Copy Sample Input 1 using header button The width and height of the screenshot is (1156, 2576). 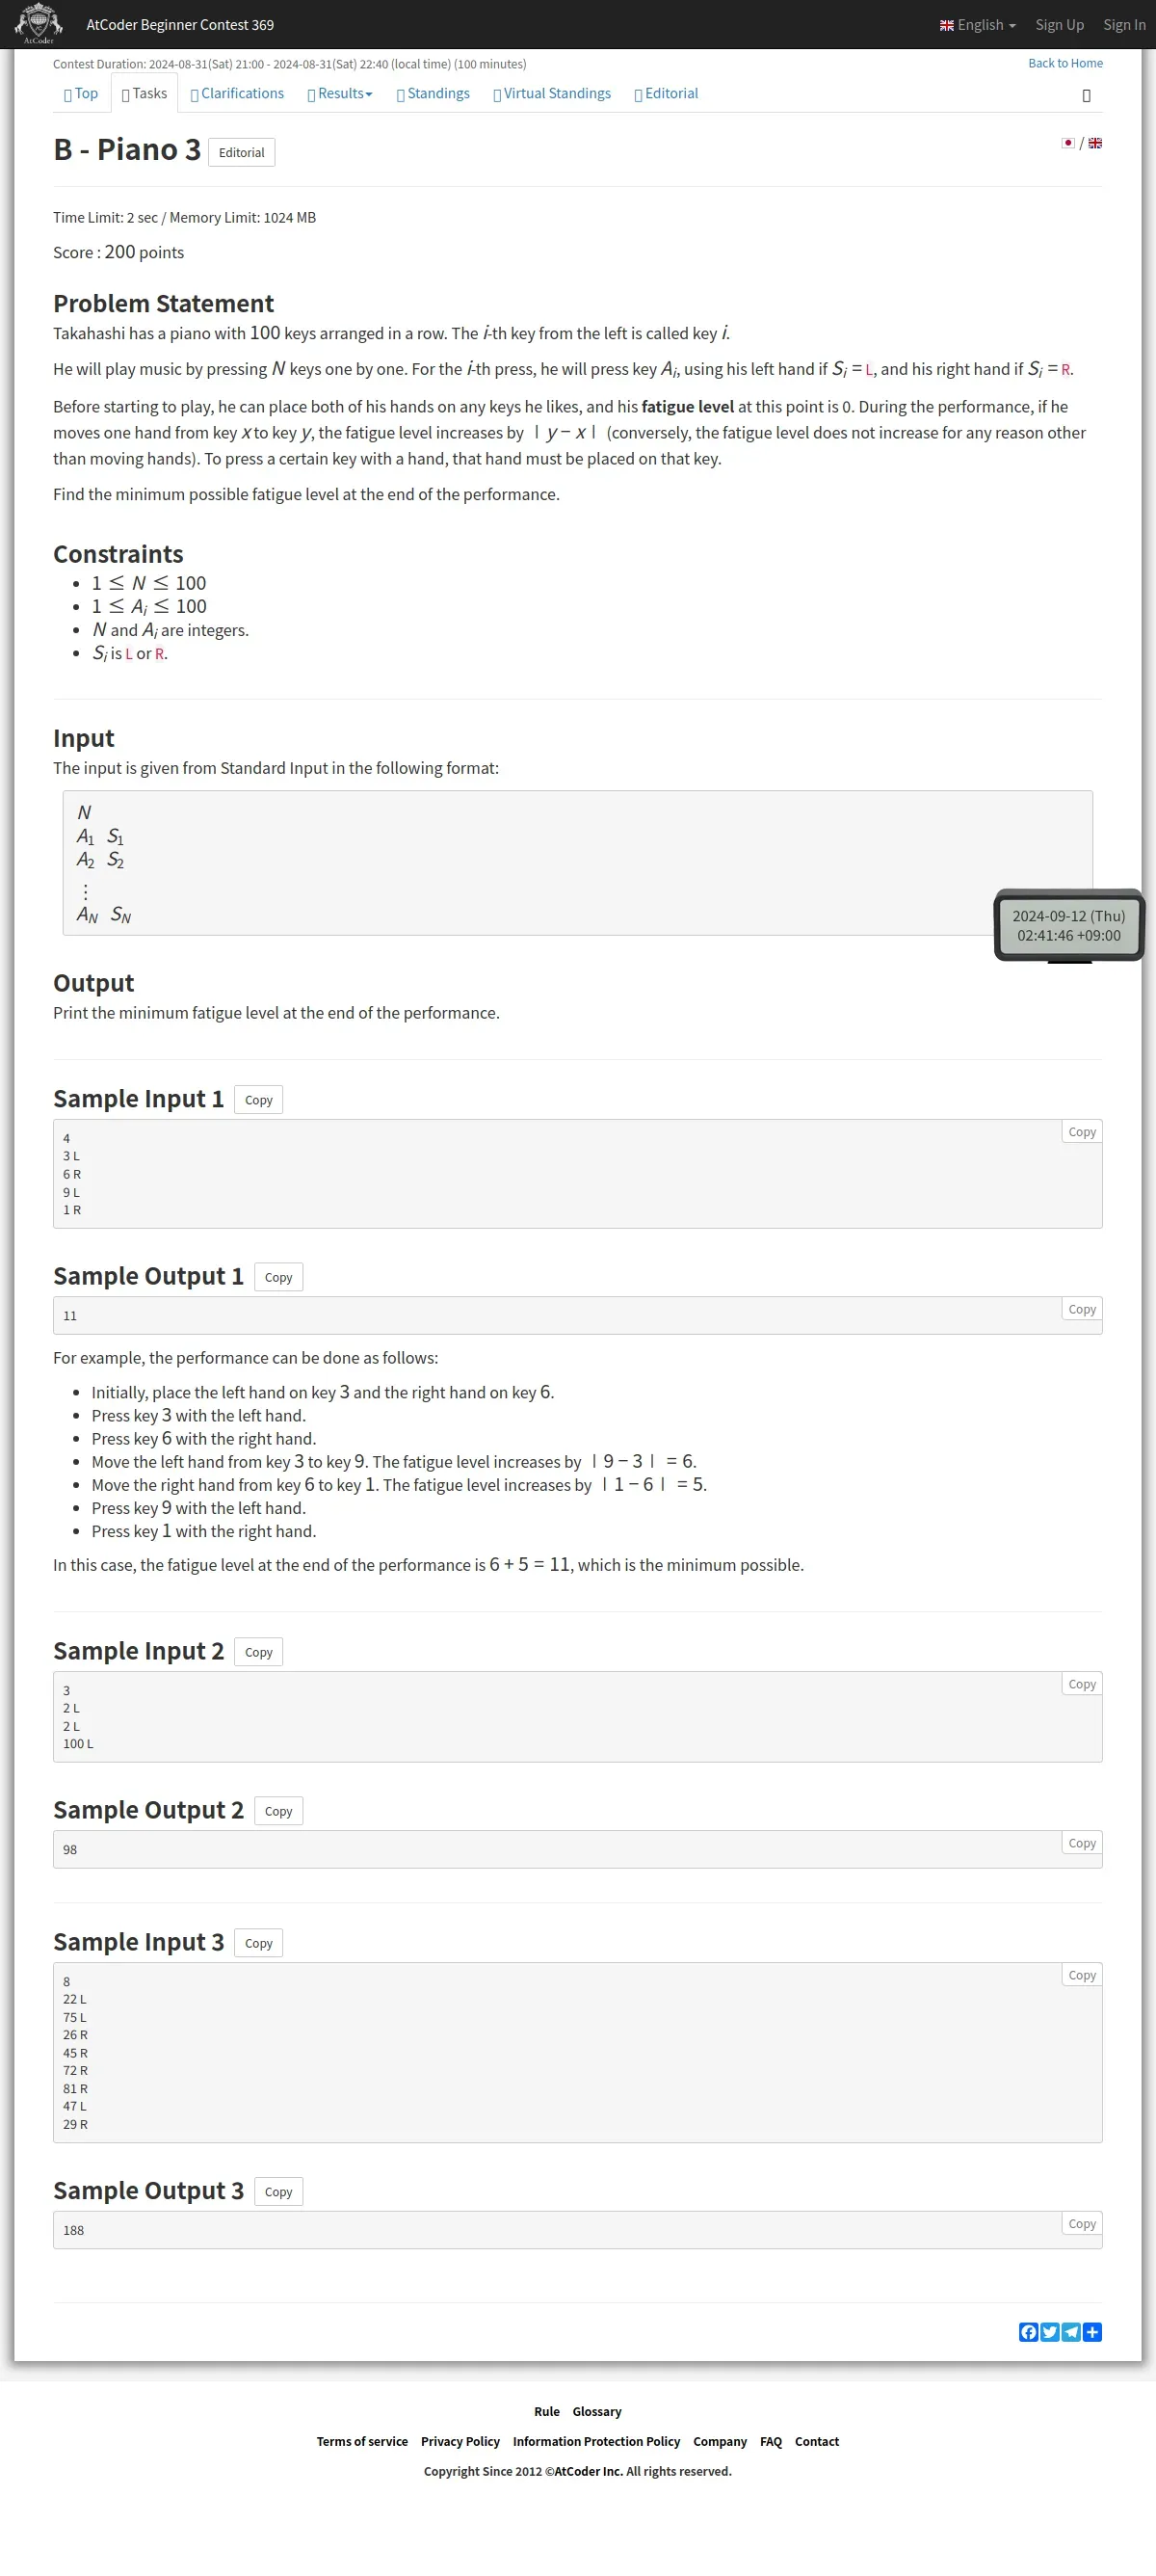click(259, 1100)
